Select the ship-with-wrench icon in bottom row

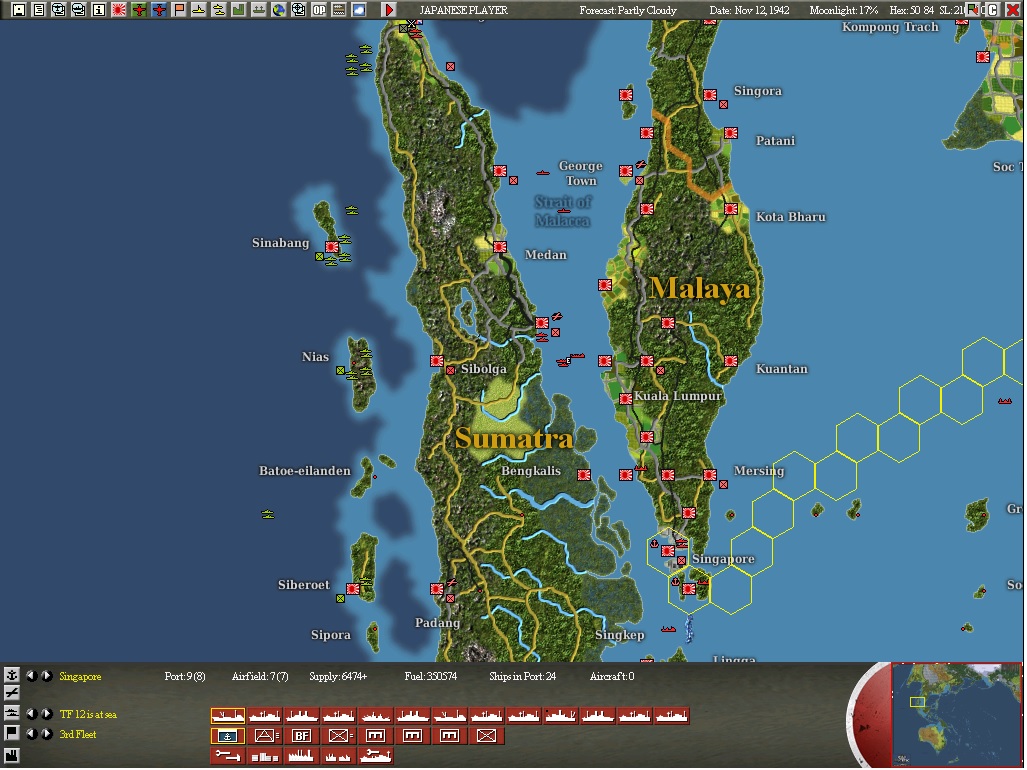point(375,756)
